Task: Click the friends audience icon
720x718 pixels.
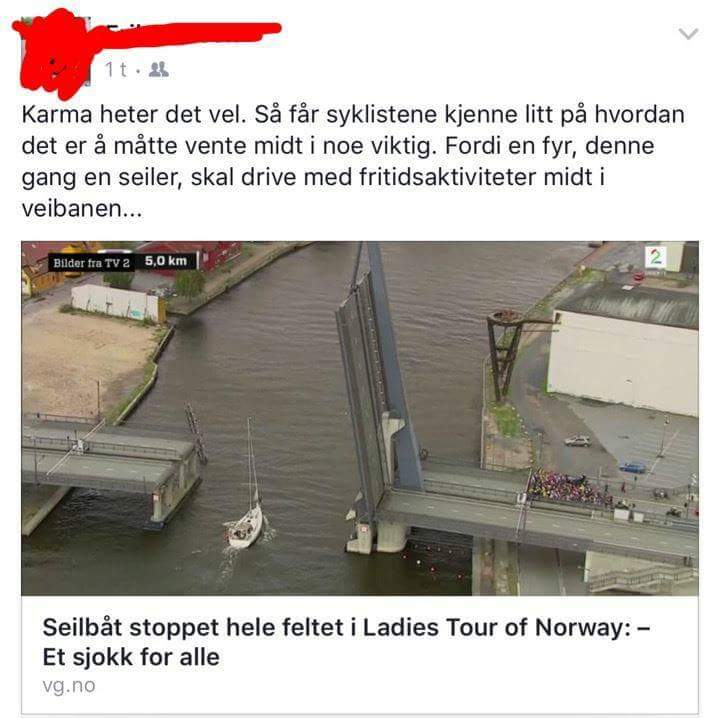Action: (158, 69)
